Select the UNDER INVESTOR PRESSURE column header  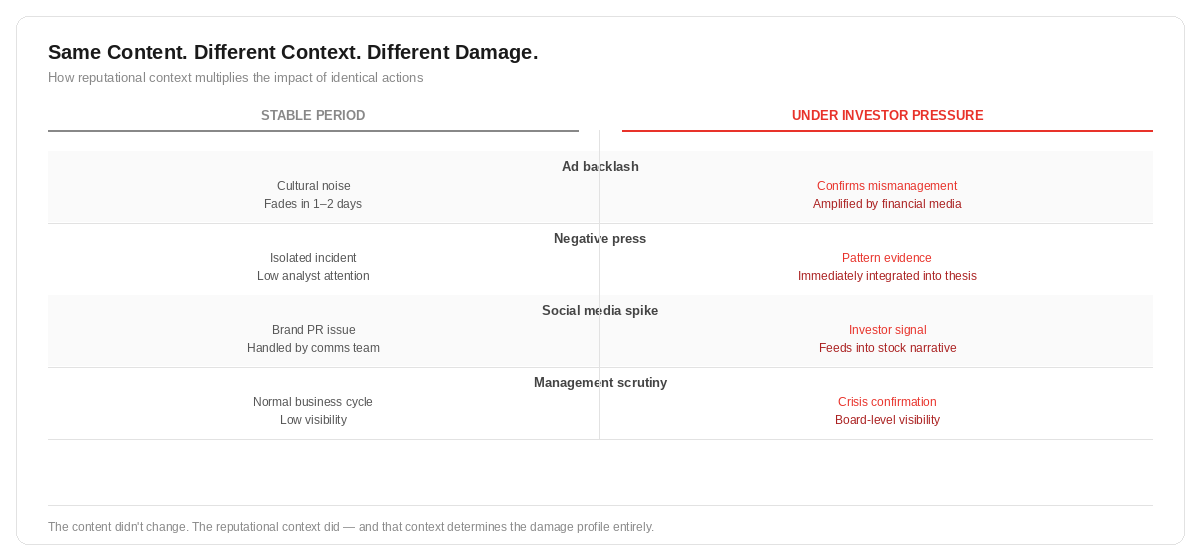coord(887,116)
